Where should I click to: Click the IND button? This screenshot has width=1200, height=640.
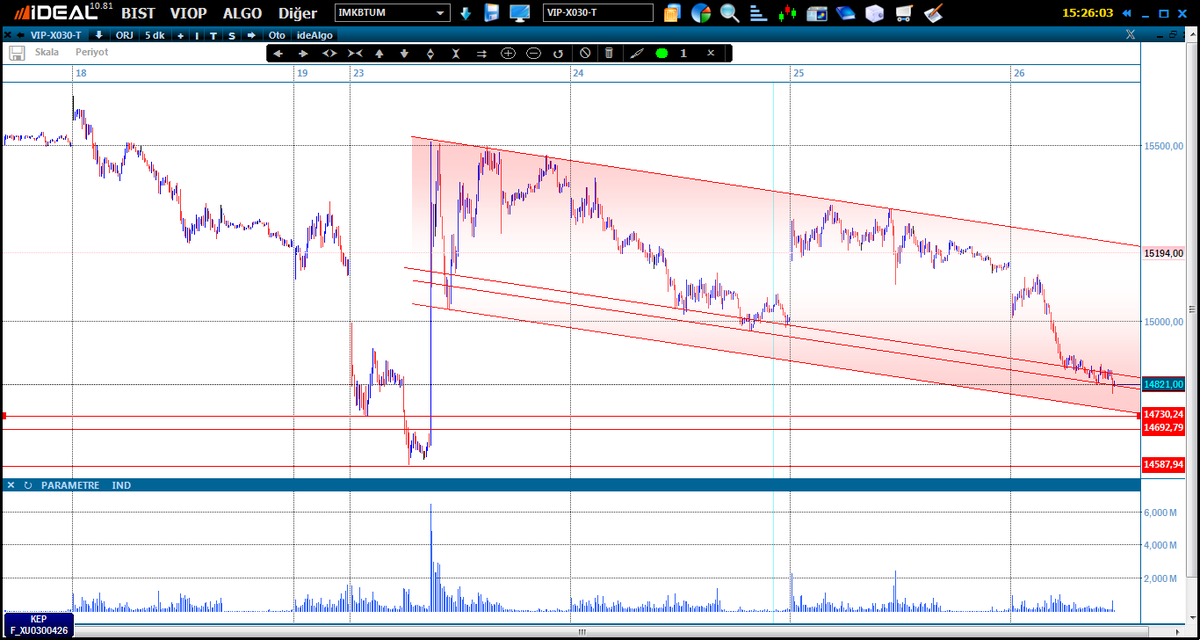click(121, 485)
